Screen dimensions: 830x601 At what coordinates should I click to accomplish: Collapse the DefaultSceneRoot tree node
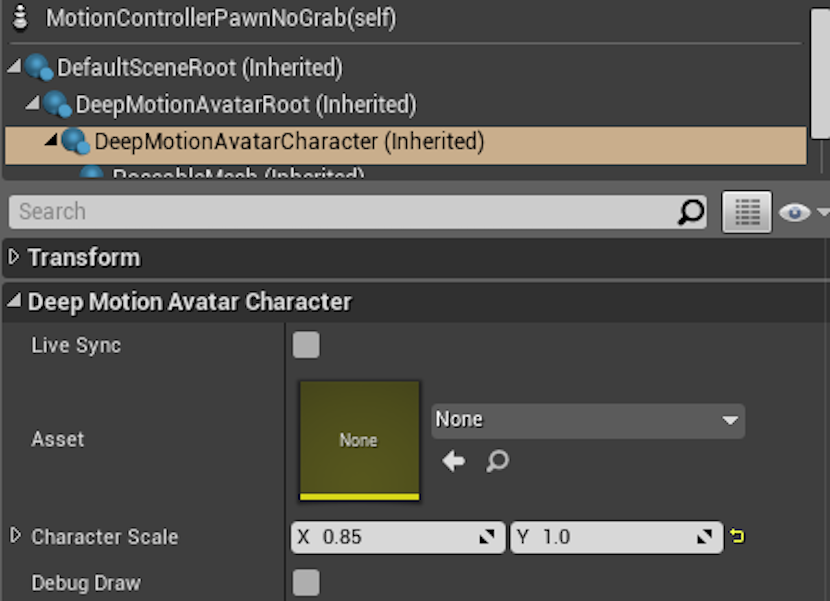(x=14, y=66)
